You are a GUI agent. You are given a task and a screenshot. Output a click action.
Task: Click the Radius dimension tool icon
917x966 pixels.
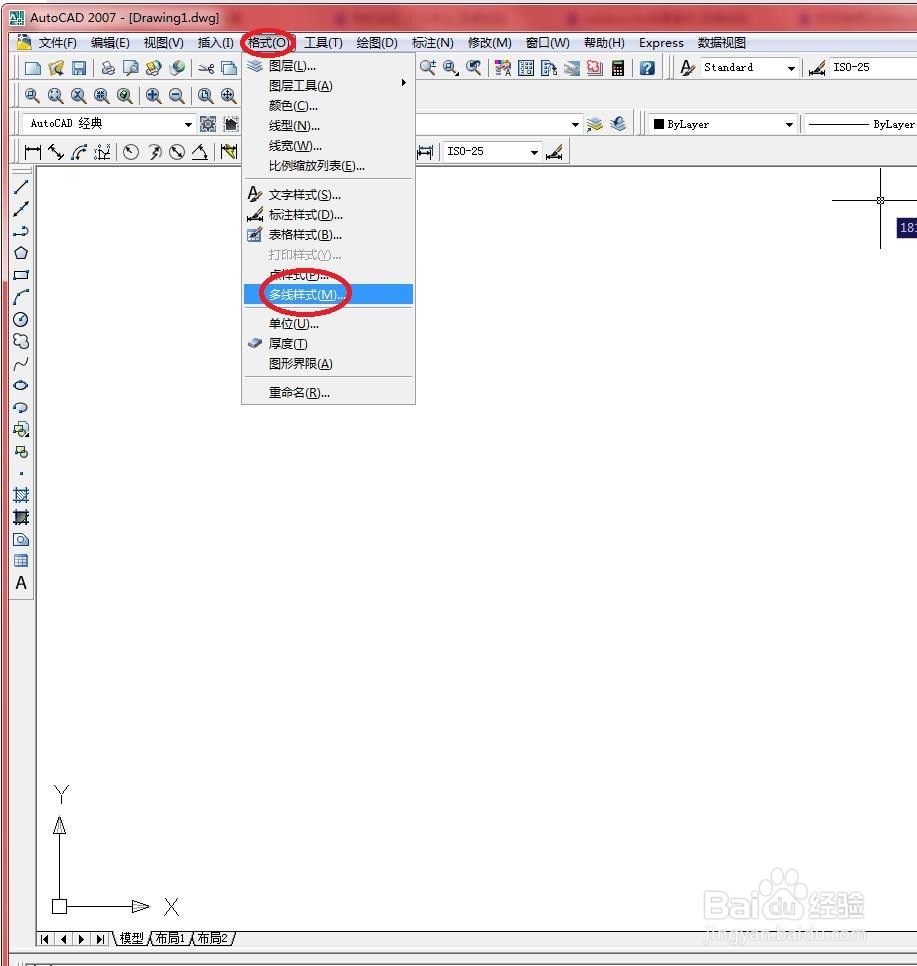tap(131, 152)
